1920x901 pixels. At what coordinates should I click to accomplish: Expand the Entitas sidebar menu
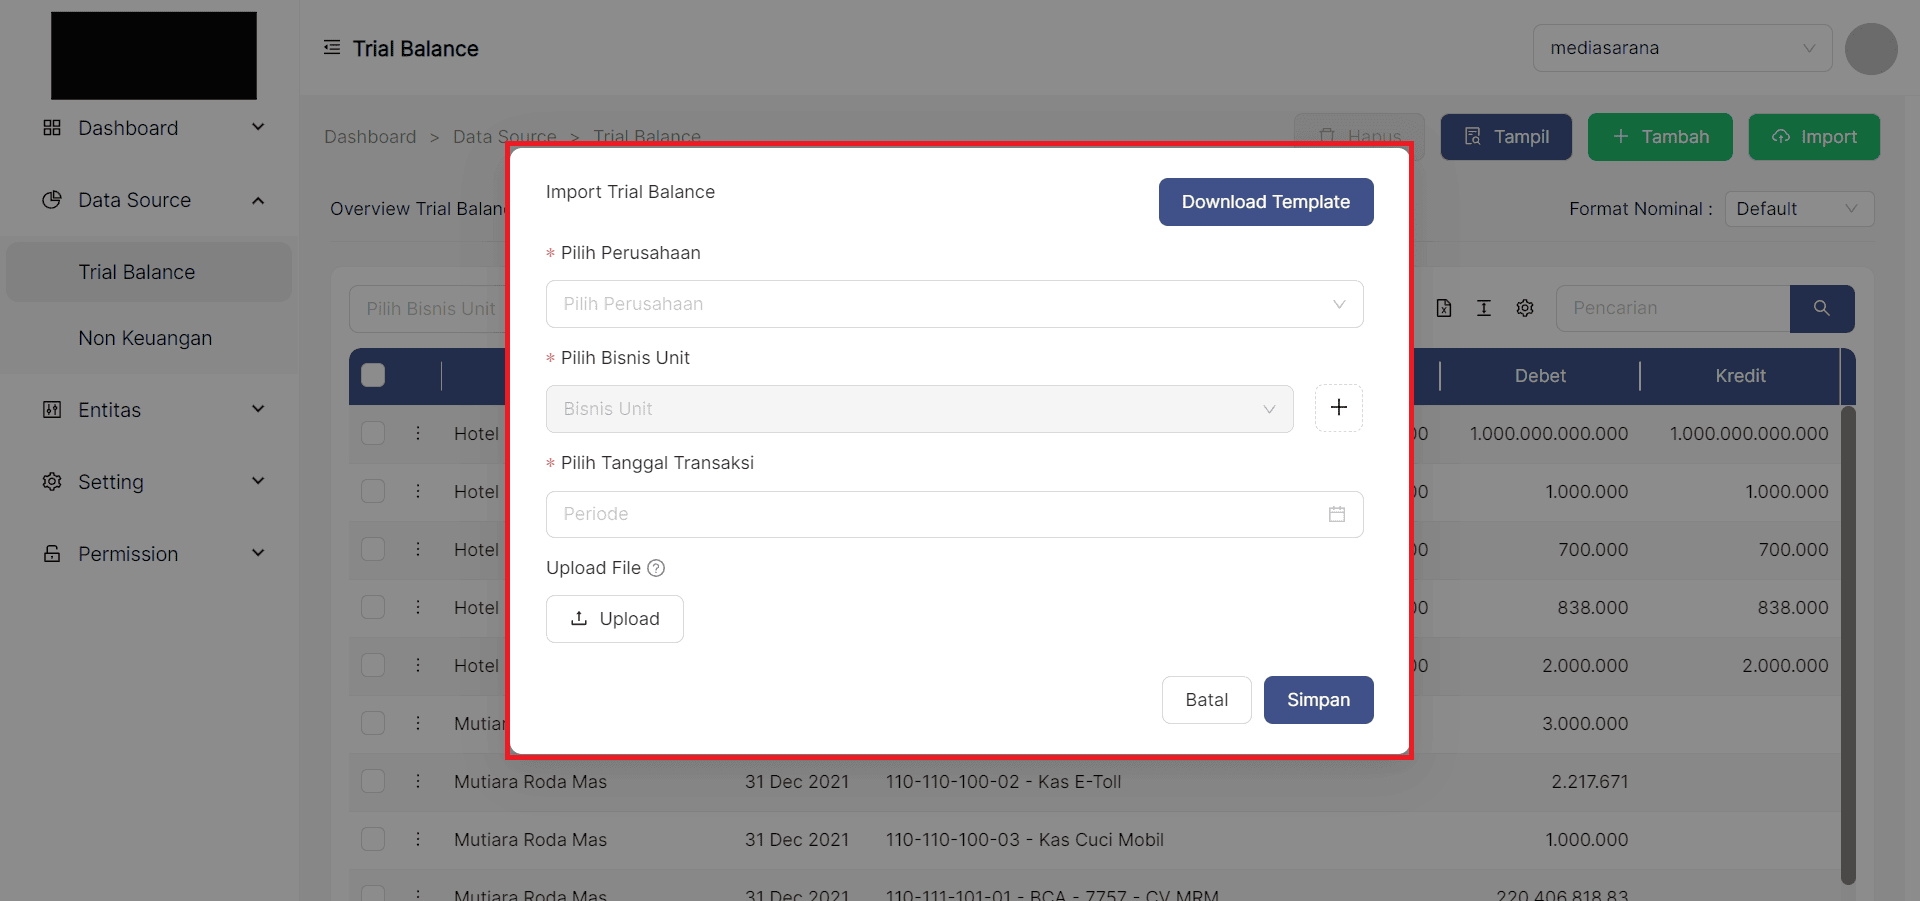coord(150,410)
